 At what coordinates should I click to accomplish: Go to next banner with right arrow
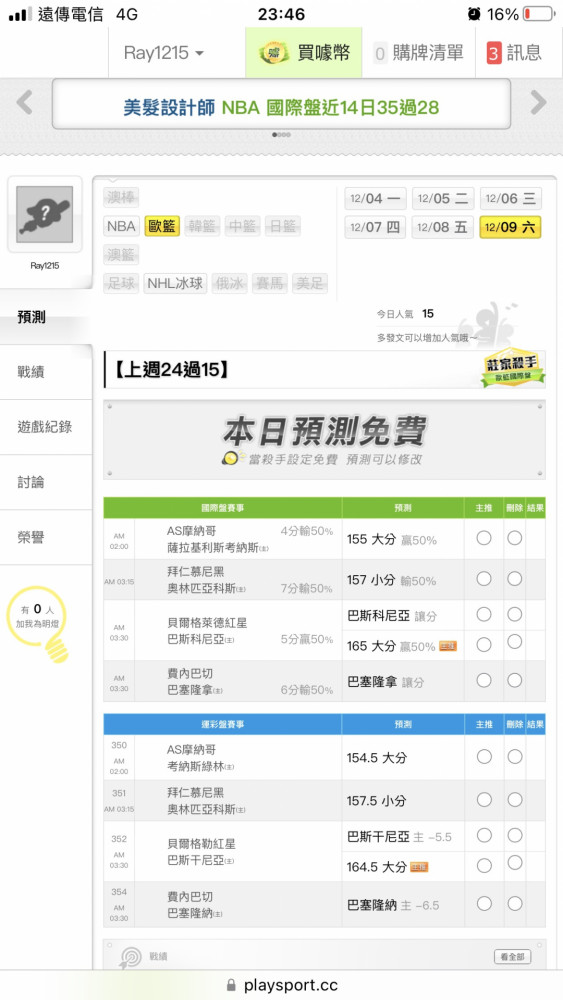click(x=539, y=102)
